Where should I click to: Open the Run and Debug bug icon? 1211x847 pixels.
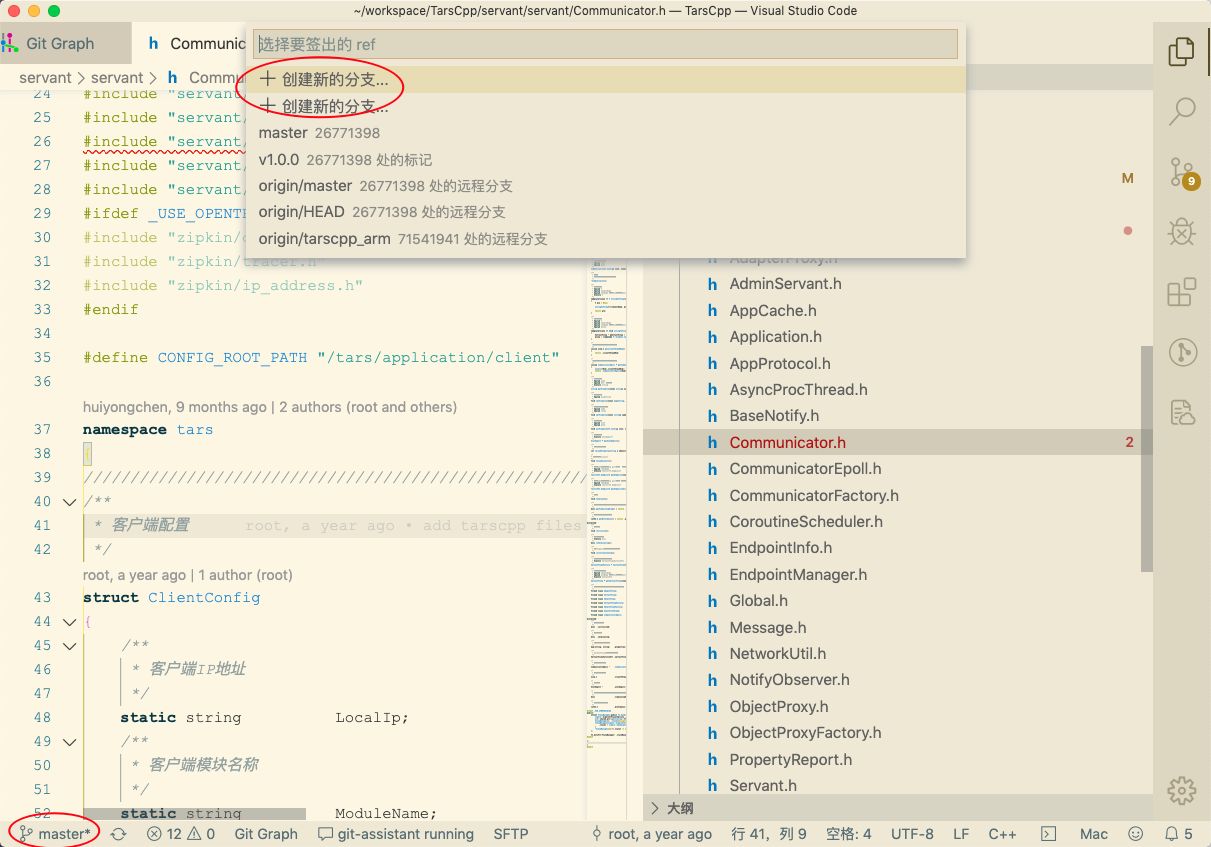[1182, 232]
